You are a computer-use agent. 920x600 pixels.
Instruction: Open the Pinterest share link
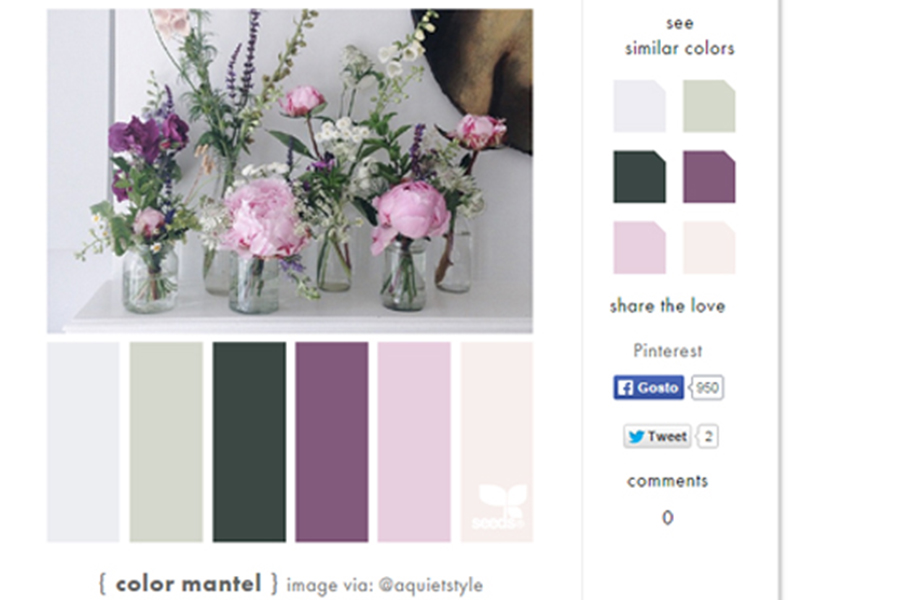tap(668, 351)
